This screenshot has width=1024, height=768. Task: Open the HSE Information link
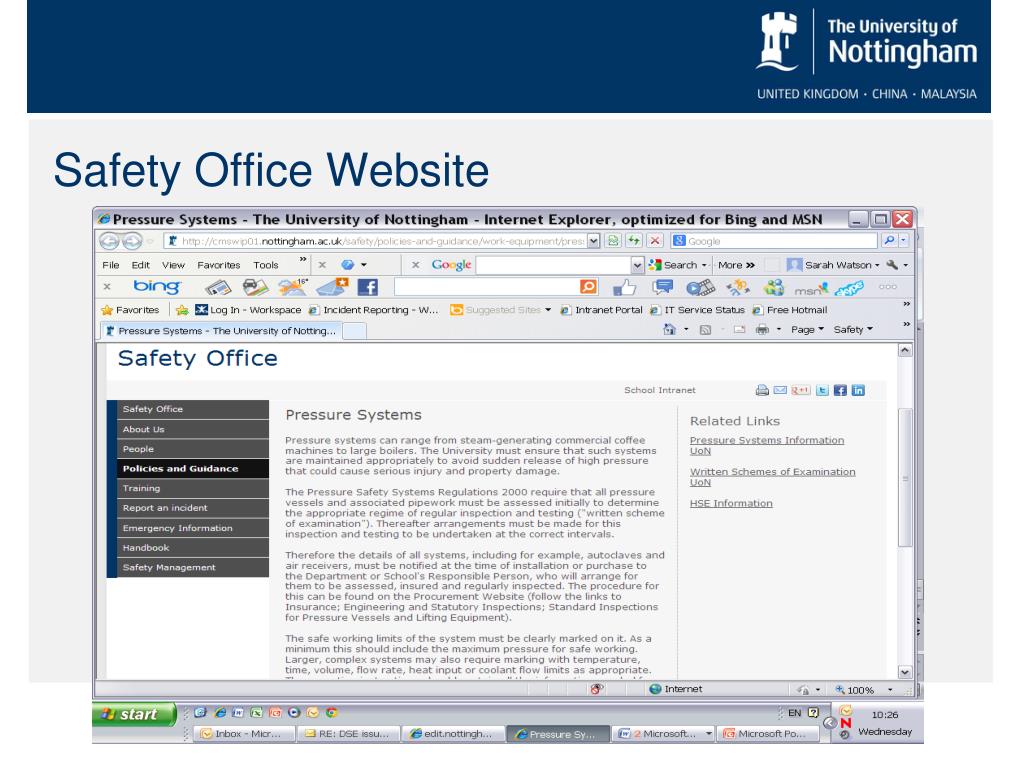[x=731, y=504]
